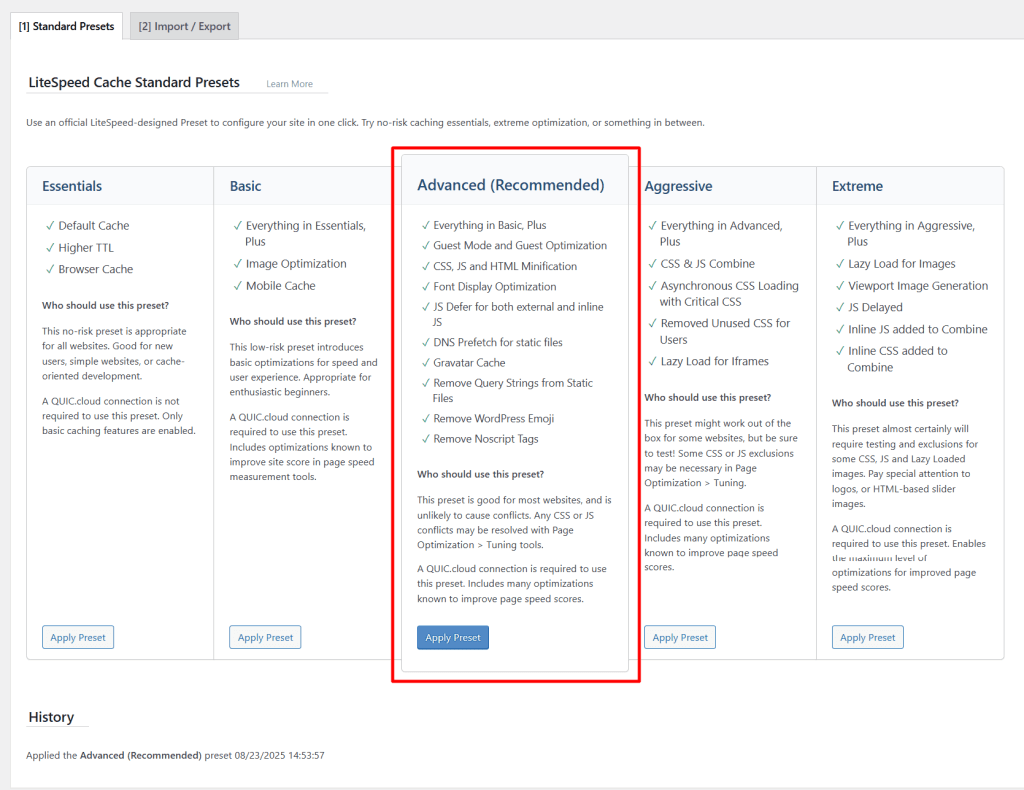Apply the Advanced (Recommended) preset
The height and width of the screenshot is (790, 1024).
point(453,637)
